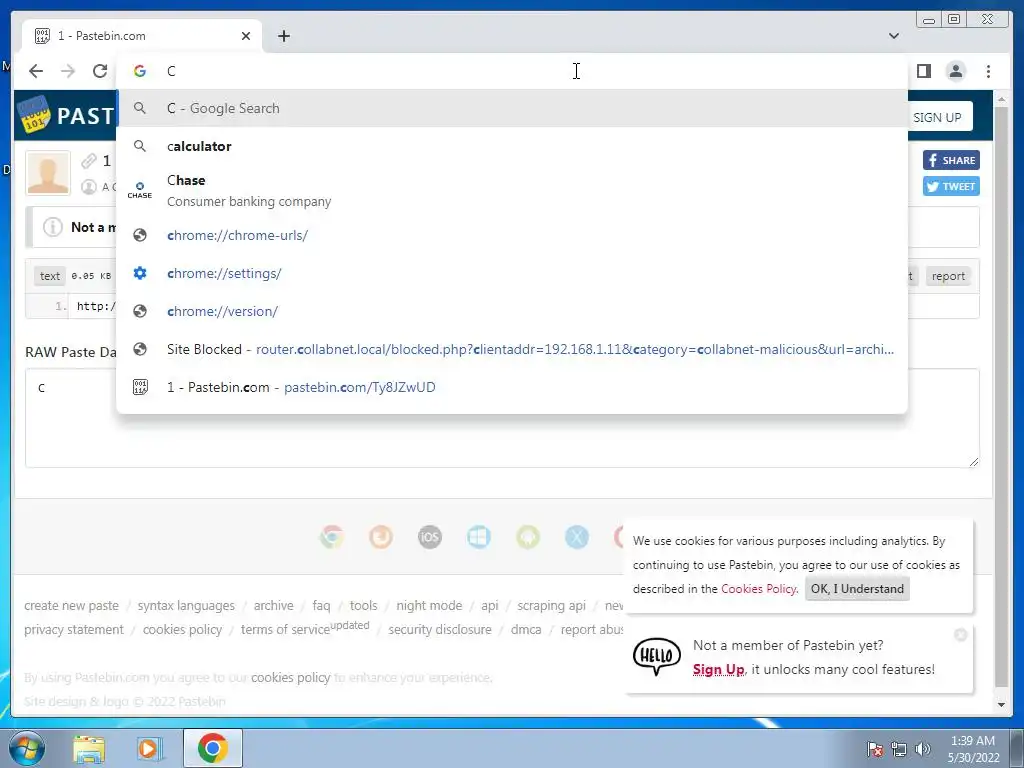Go back using the browser back arrow
1024x768 pixels.
(36, 71)
